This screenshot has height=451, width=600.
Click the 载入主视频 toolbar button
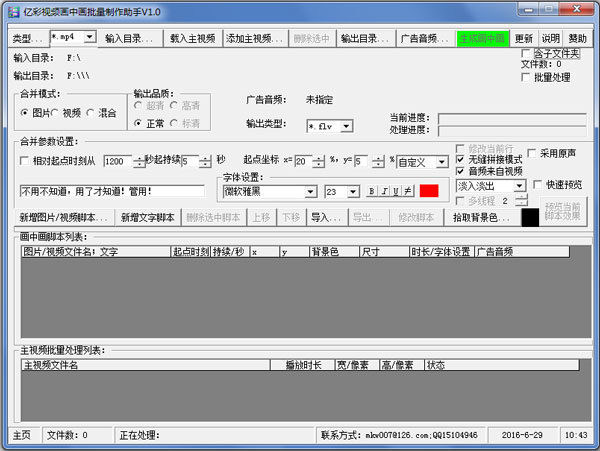[193, 38]
